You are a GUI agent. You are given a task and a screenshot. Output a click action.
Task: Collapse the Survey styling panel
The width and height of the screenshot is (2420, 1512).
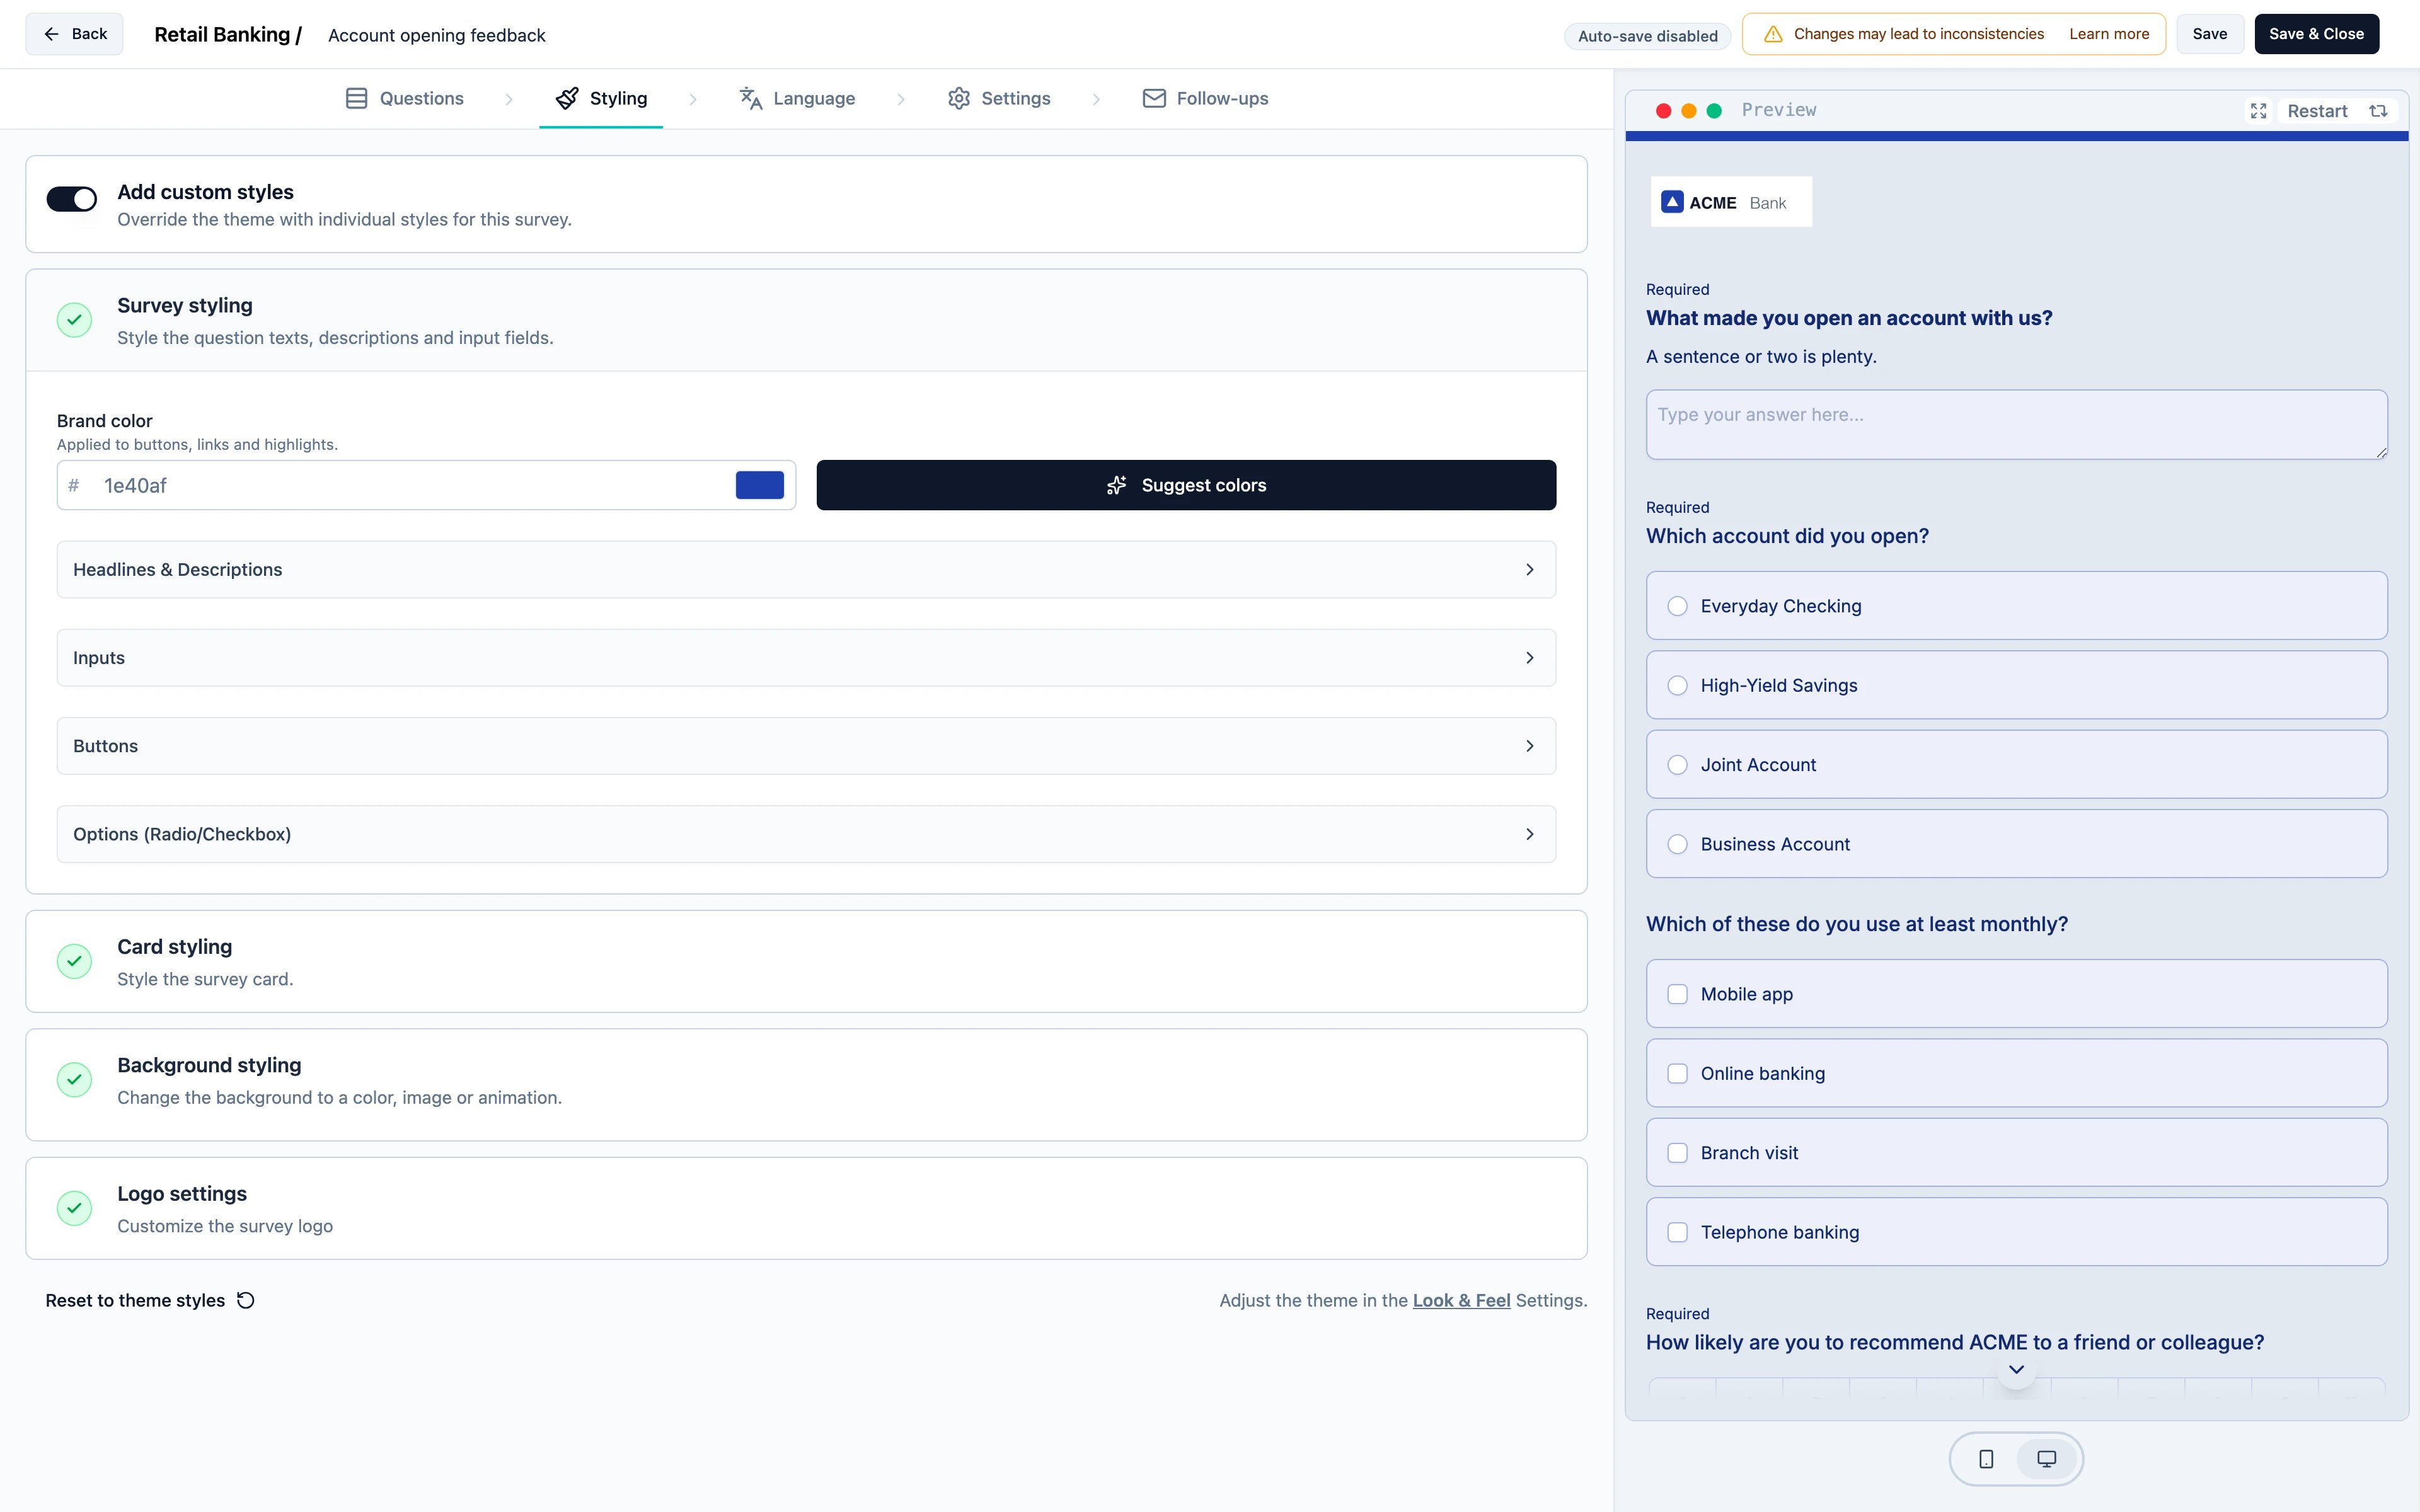coord(806,320)
